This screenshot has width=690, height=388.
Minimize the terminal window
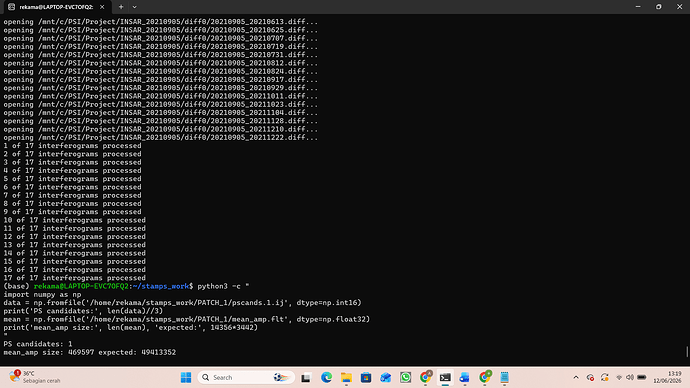(638, 7)
